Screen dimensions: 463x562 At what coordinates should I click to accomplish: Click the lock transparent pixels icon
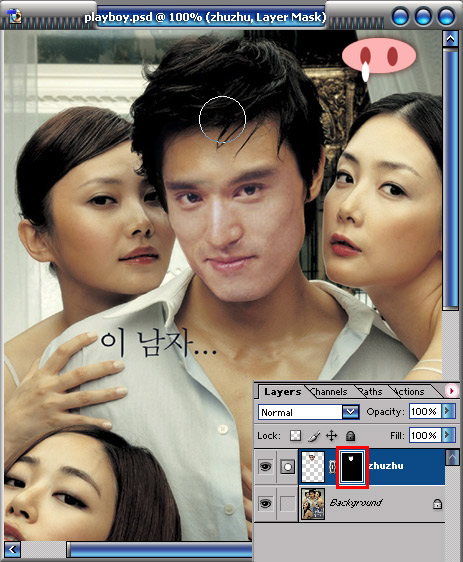coord(295,435)
